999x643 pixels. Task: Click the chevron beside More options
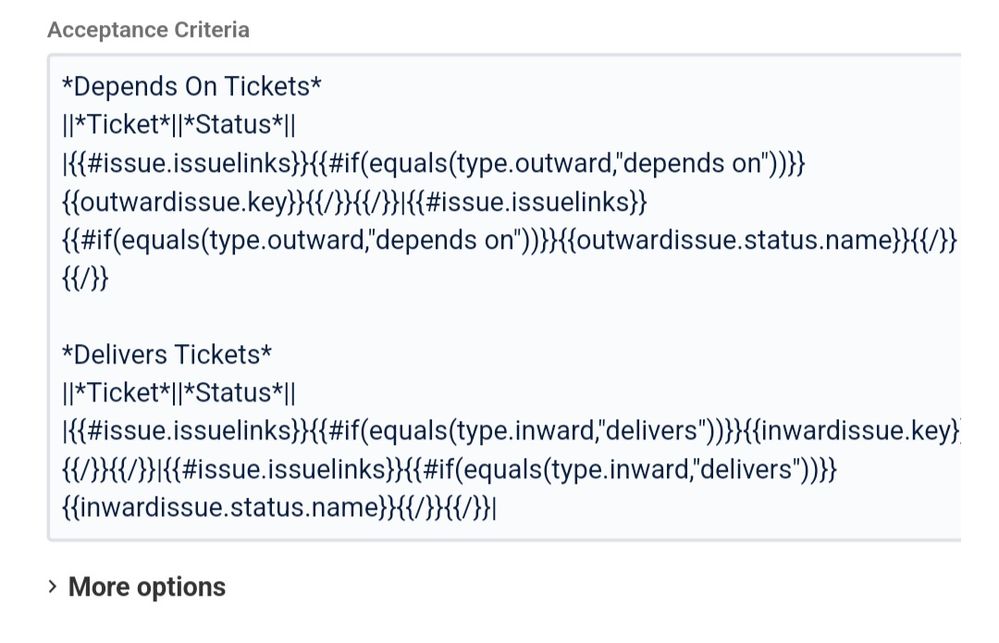click(x=53, y=587)
